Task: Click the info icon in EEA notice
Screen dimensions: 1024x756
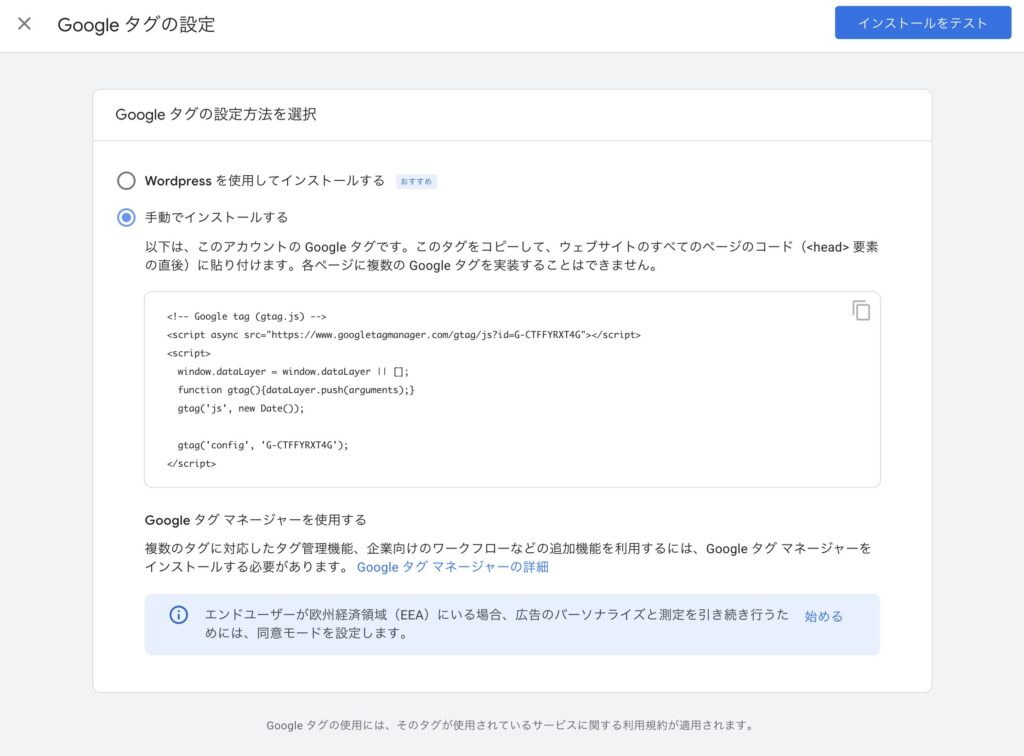Action: [179, 615]
